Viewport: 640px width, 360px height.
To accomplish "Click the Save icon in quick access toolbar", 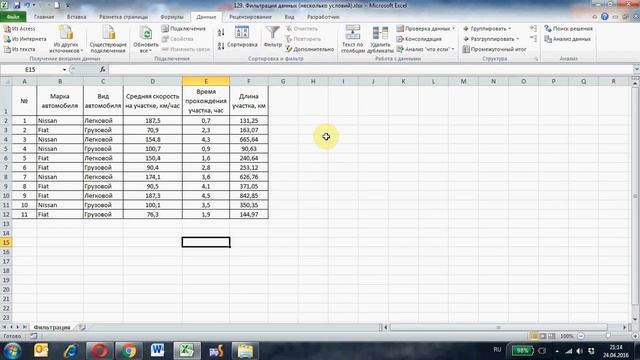I will (x=17, y=5).
